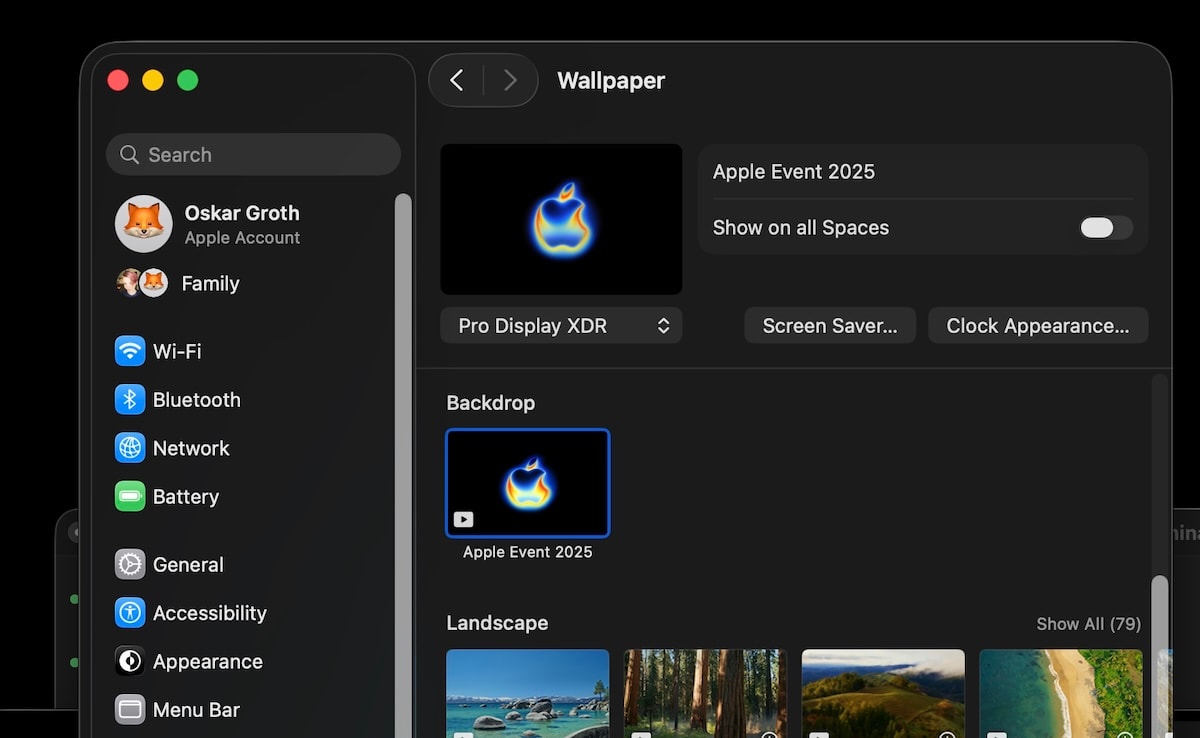1200x738 pixels.
Task: Click the sidebar scrollbar
Action: tap(403, 465)
